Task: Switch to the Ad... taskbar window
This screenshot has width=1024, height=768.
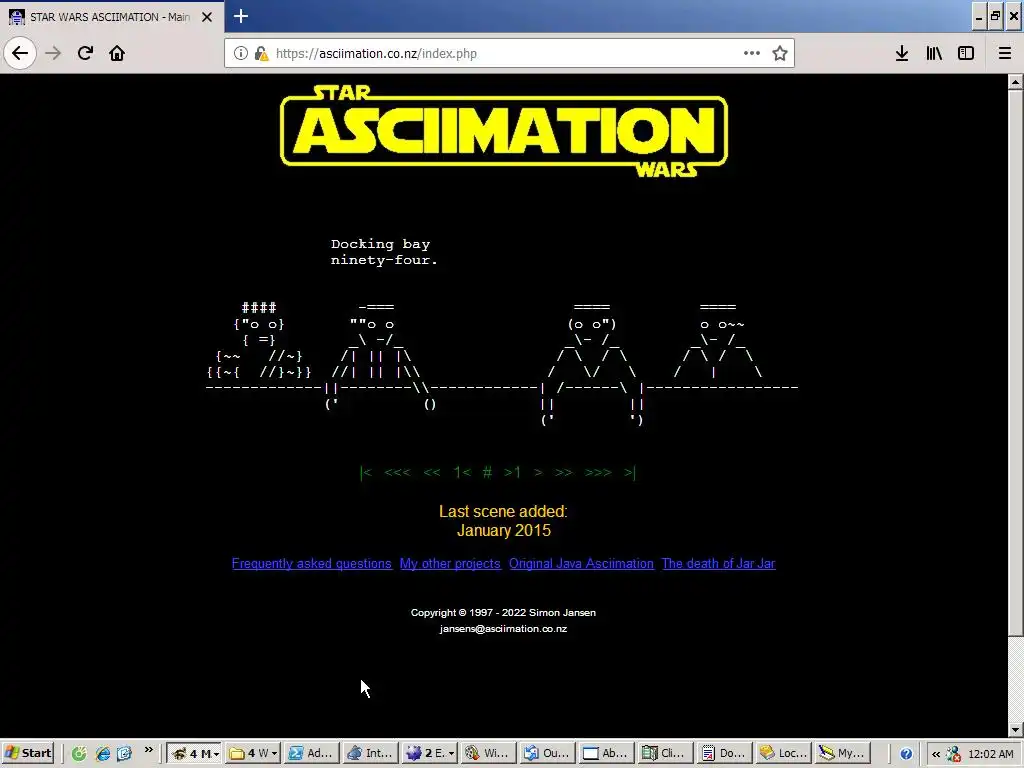Action: [313, 754]
